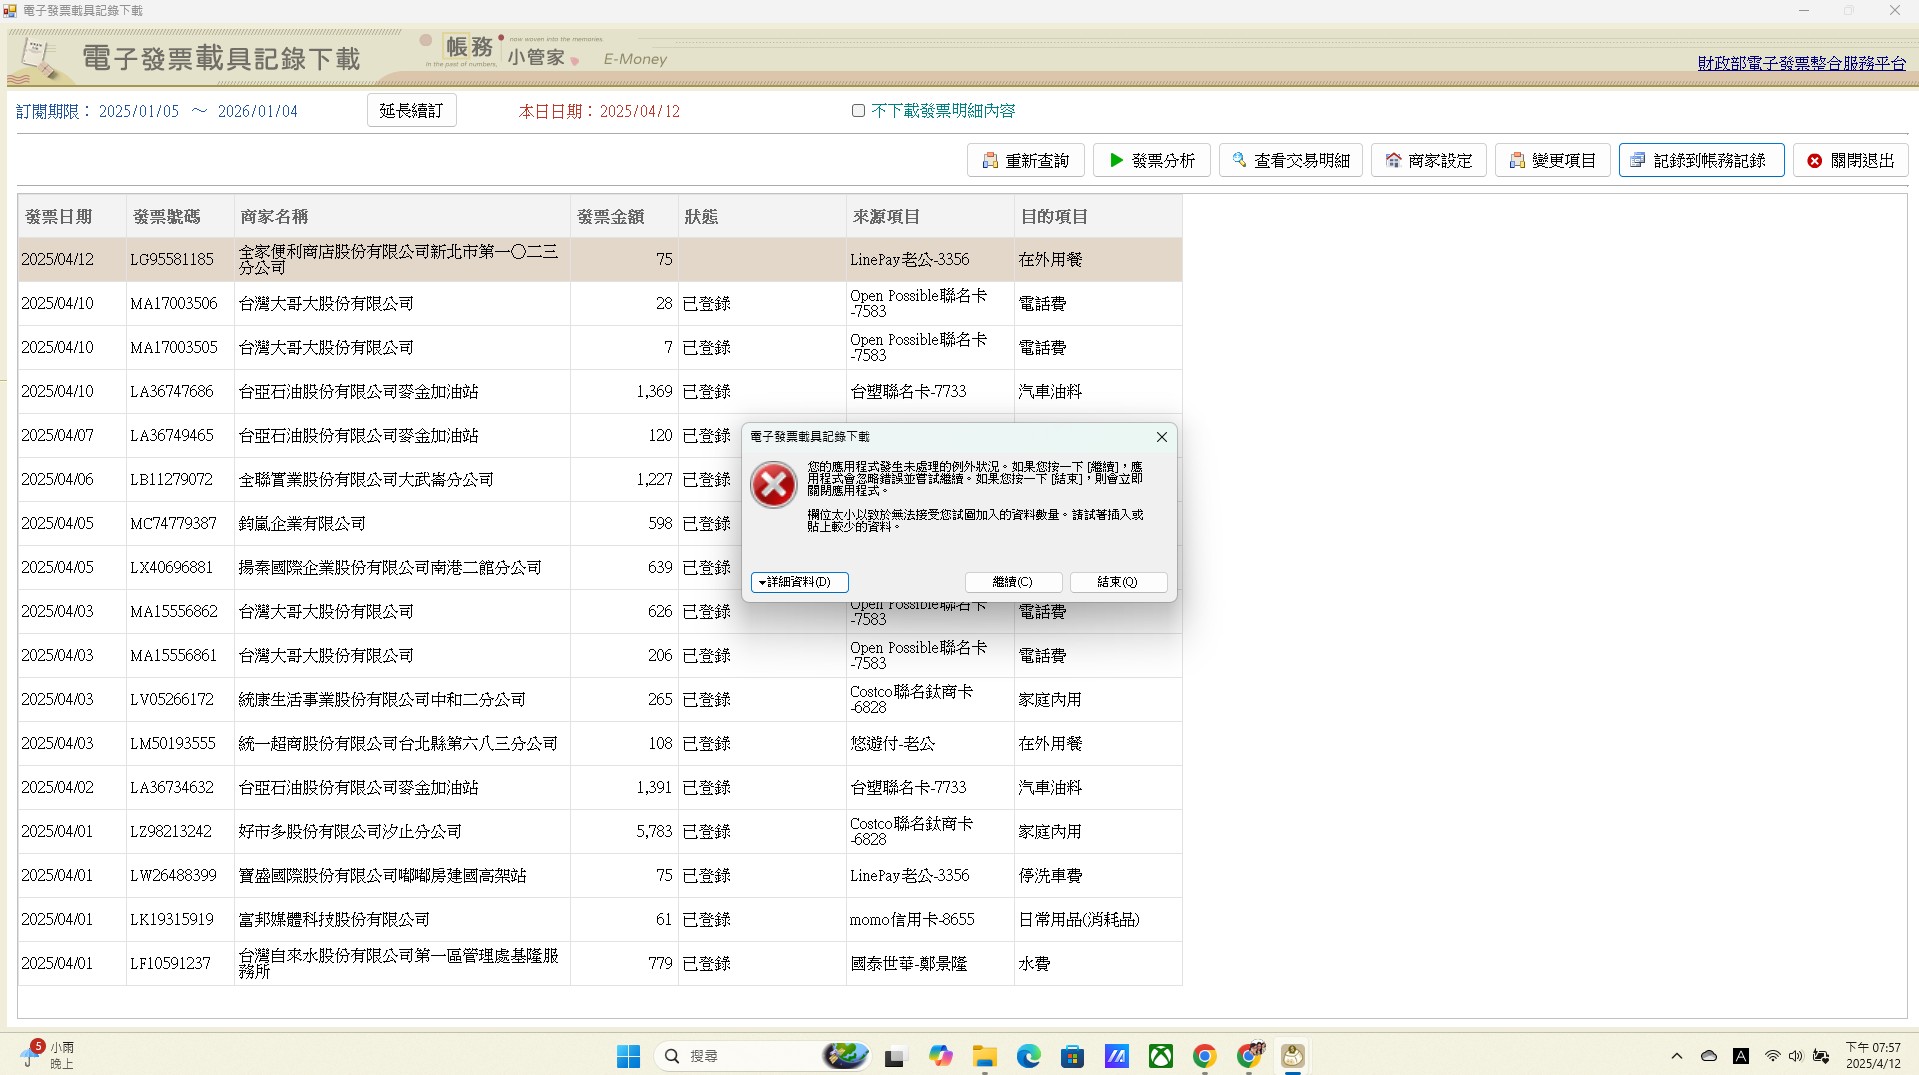Click the 發票號碼 column header
This screenshot has width=1919, height=1075.
(179, 216)
